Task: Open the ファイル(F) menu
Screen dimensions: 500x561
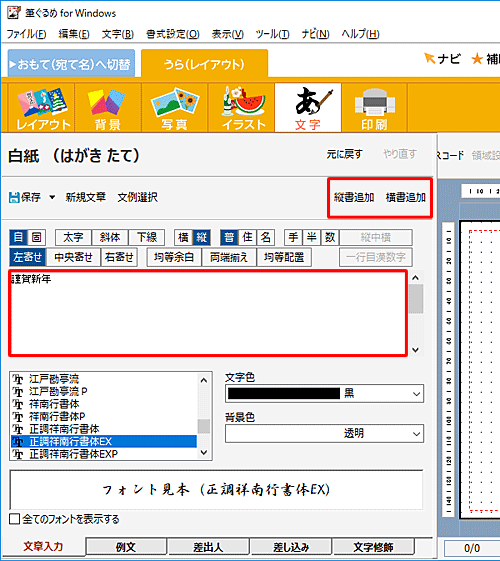Action: click(x=26, y=34)
